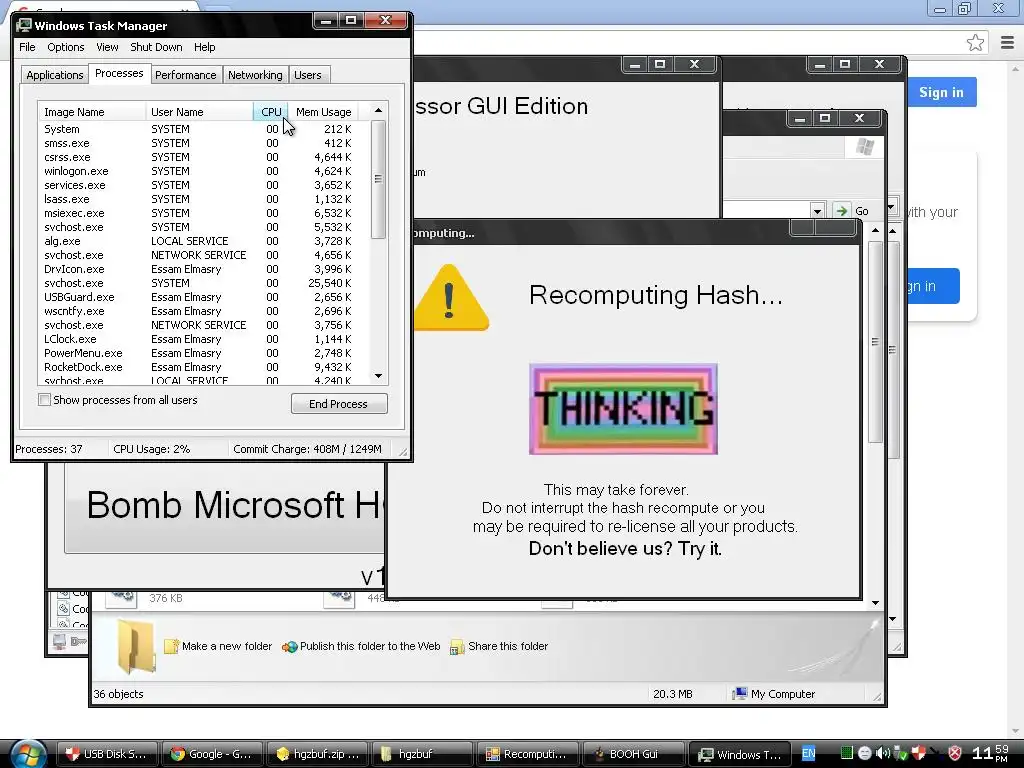
Task: Switch to hgzbuf.zip taskbar button
Action: [317, 754]
